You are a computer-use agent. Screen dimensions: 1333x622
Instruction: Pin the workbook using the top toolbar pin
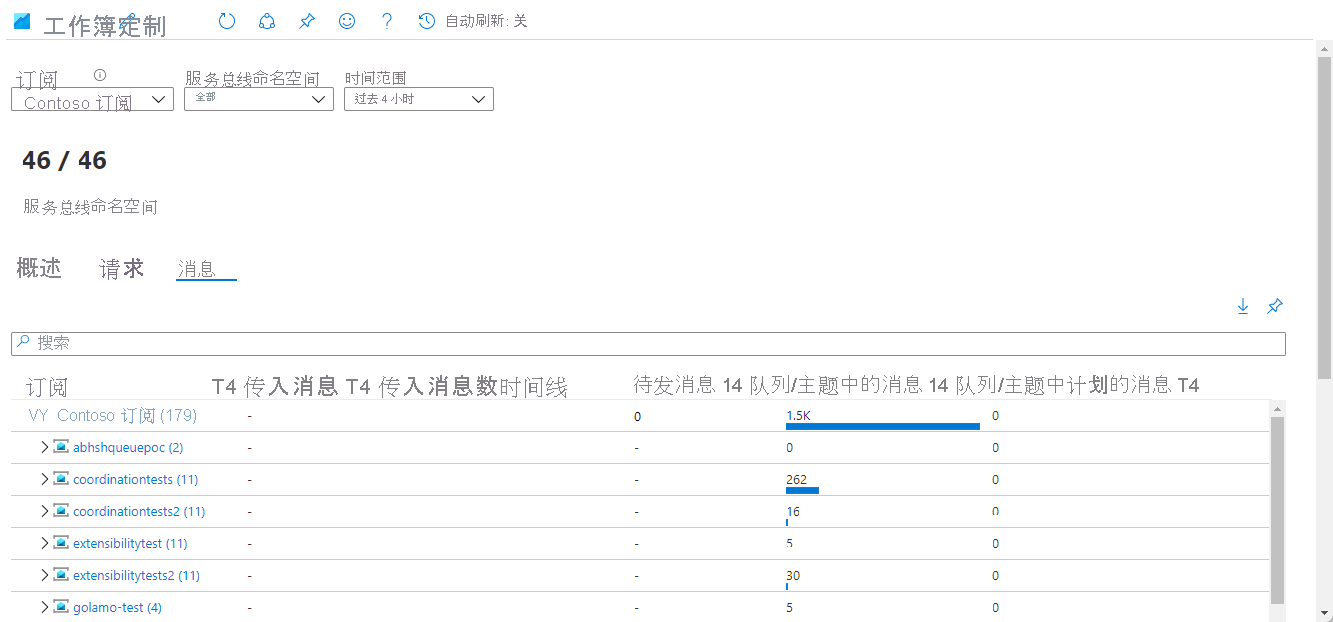[x=307, y=21]
